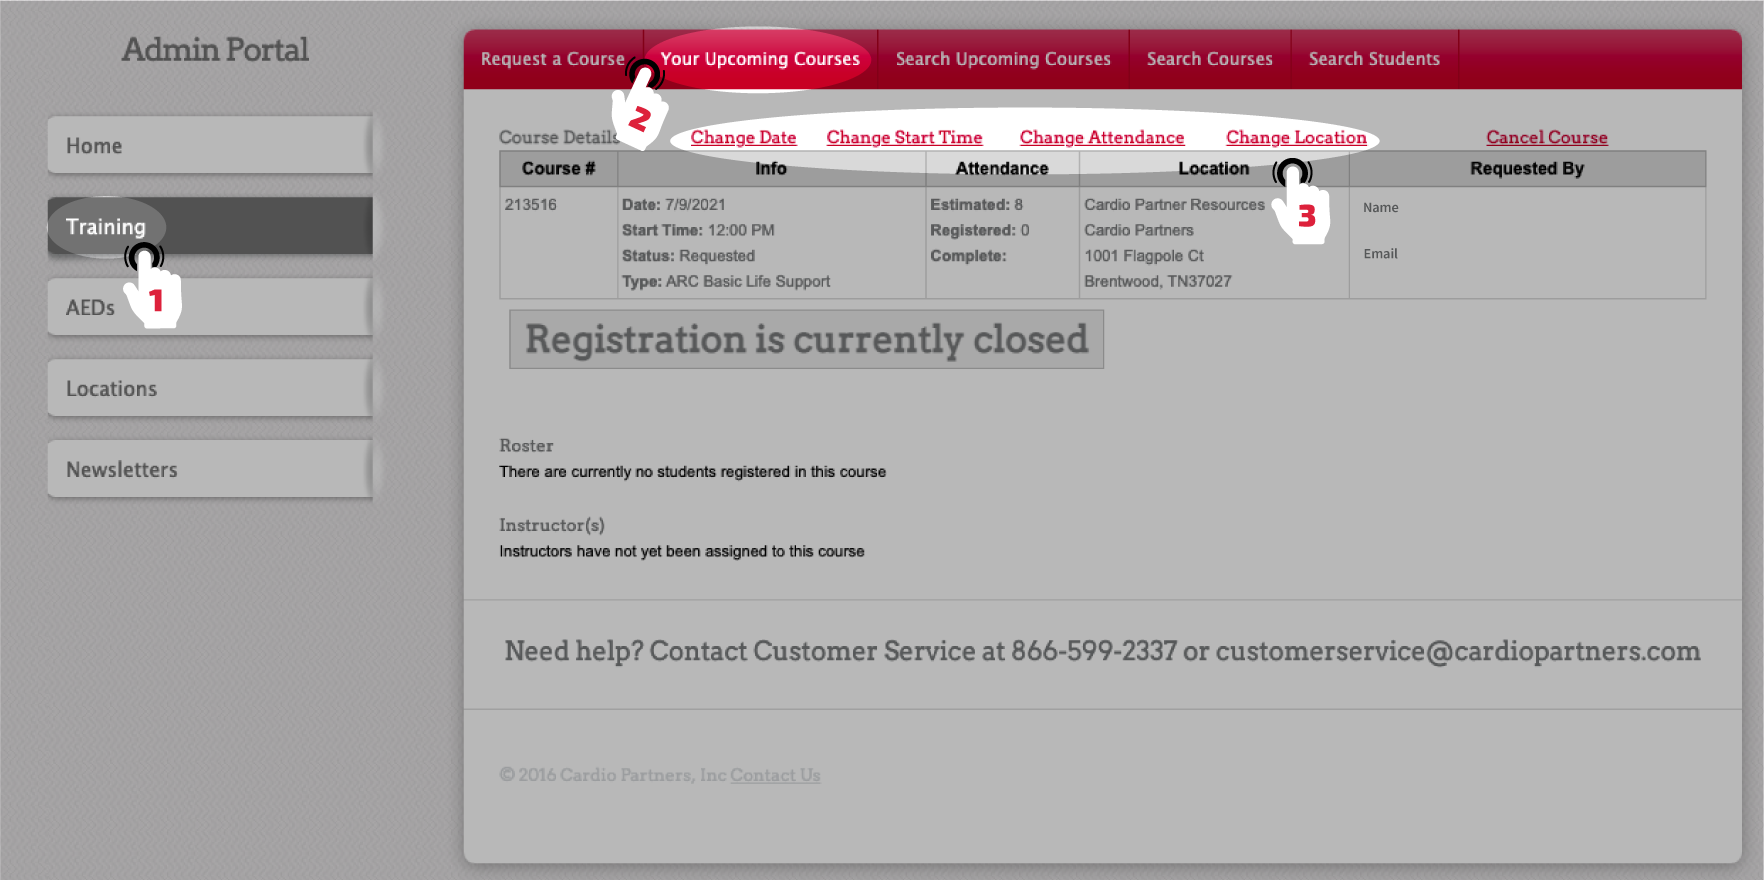Switch to the Request a Course tab
This screenshot has height=880, width=1764.
(552, 59)
